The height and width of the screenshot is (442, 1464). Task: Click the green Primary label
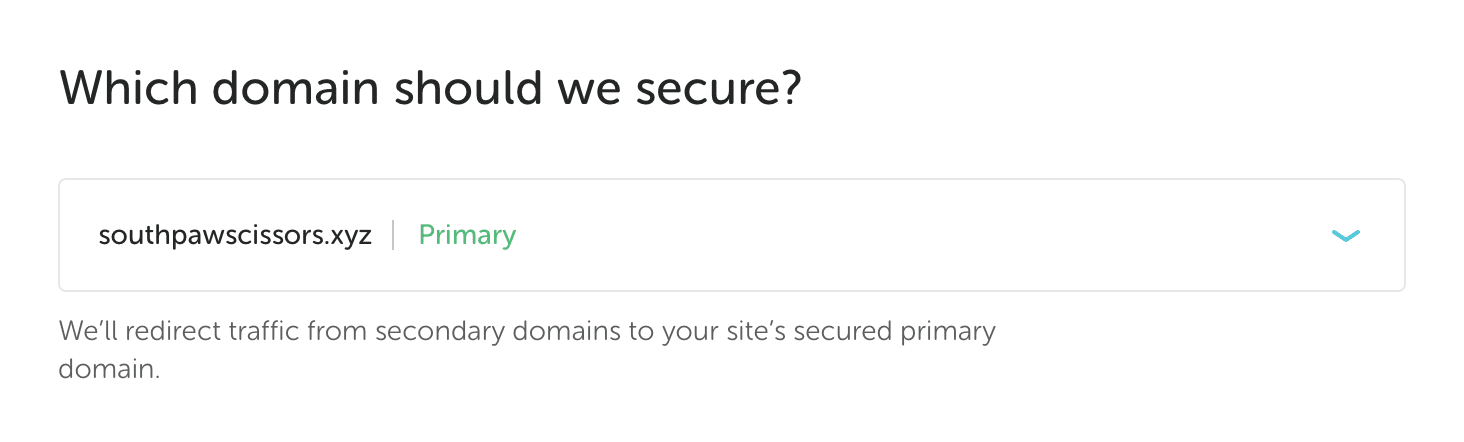pyautogui.click(x=467, y=236)
